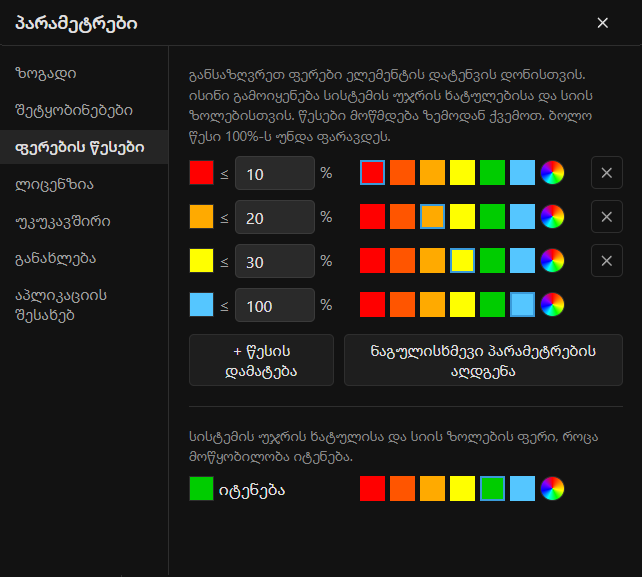
Task: Delete the 10% color rule
Action: 607,173
